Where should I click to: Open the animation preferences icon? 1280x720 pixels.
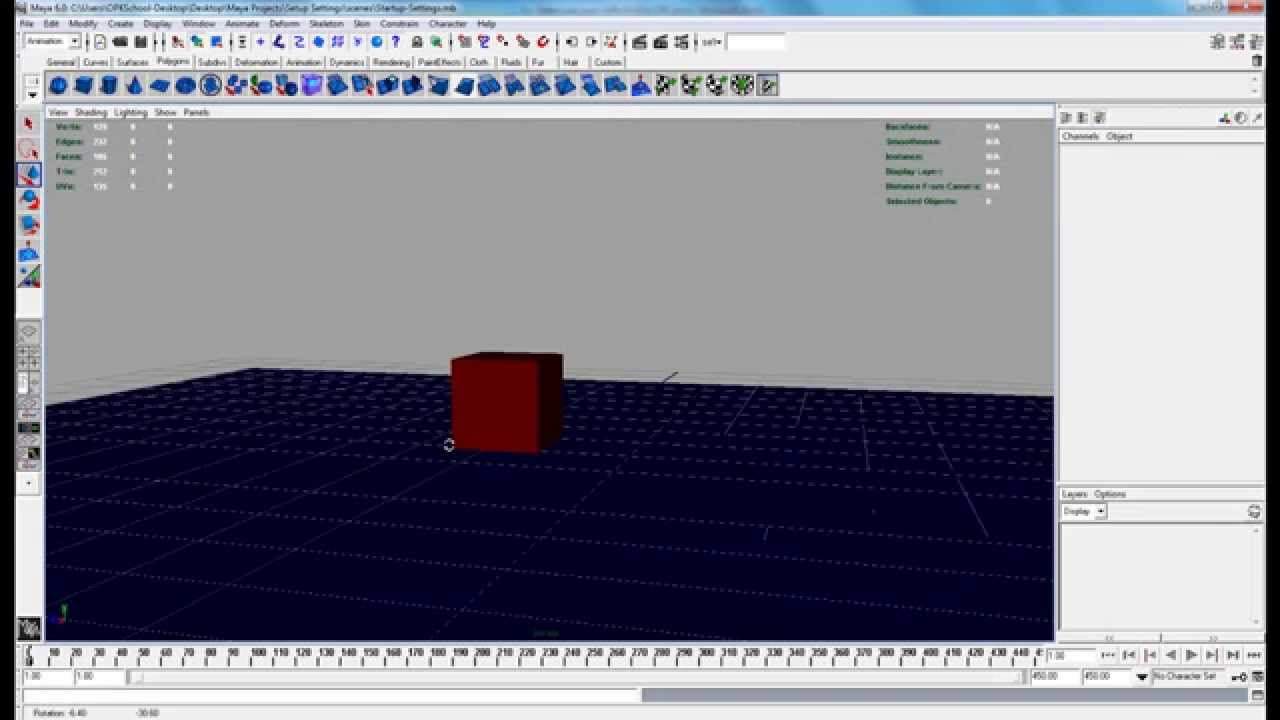coord(1257,677)
